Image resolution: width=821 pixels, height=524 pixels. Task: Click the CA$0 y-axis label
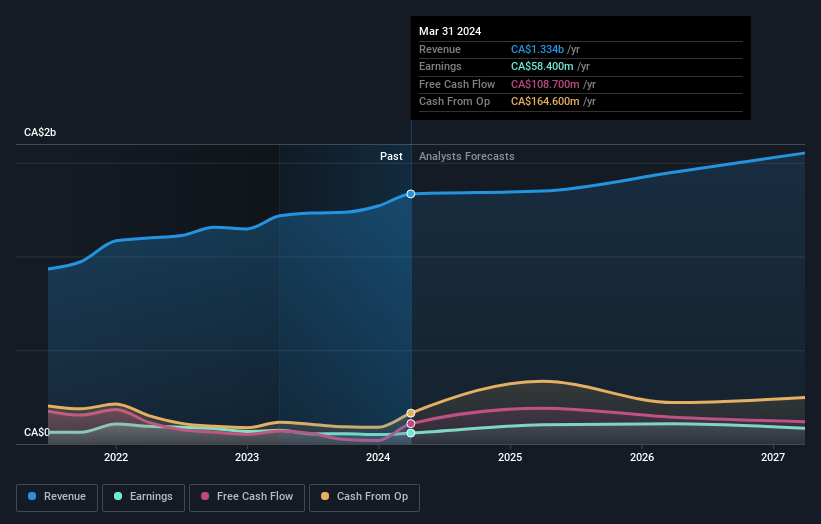pos(37,432)
